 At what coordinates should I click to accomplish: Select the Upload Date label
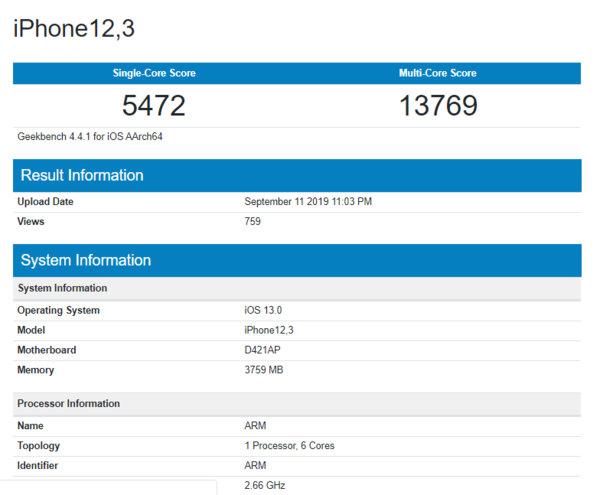tap(45, 202)
